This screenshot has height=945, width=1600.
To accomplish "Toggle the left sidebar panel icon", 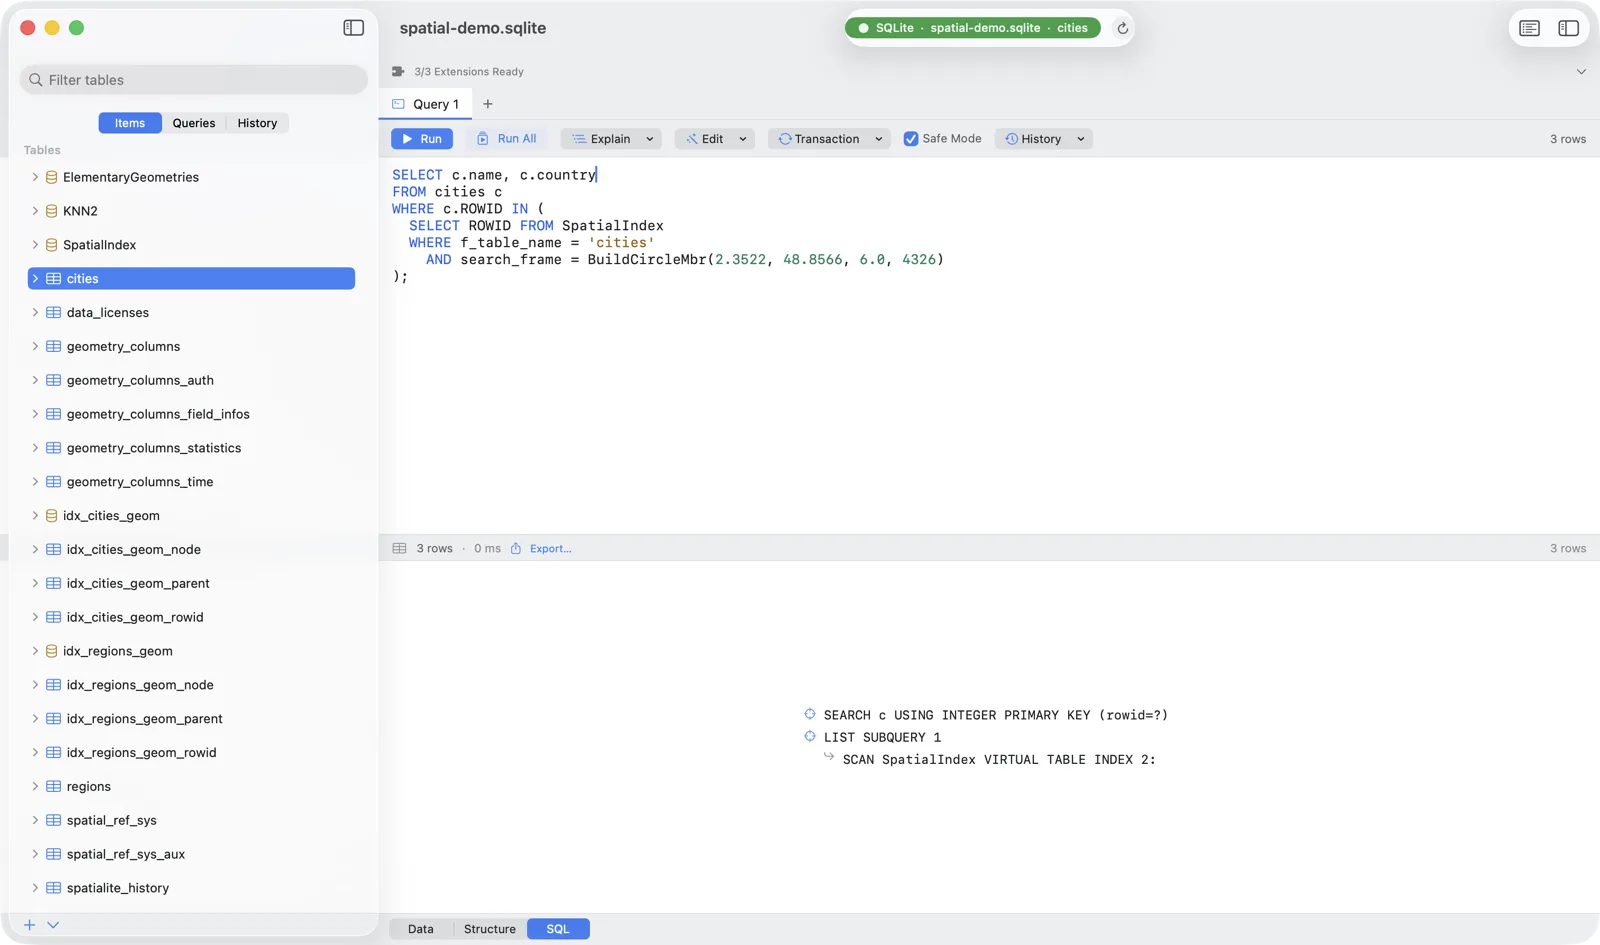I will click(x=354, y=28).
